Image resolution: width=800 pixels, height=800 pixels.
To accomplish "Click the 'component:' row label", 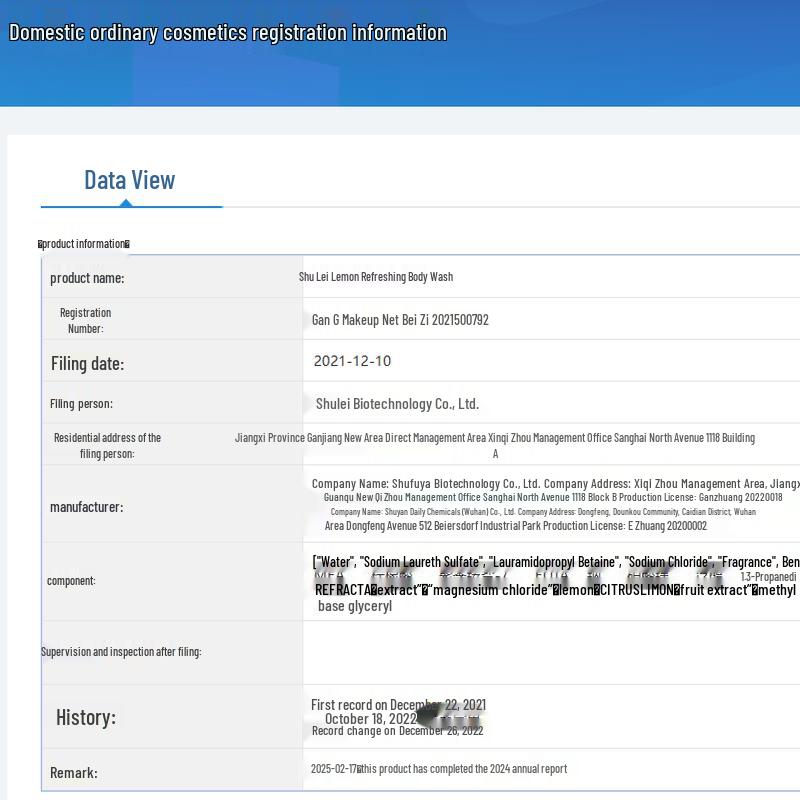I will (x=71, y=581).
